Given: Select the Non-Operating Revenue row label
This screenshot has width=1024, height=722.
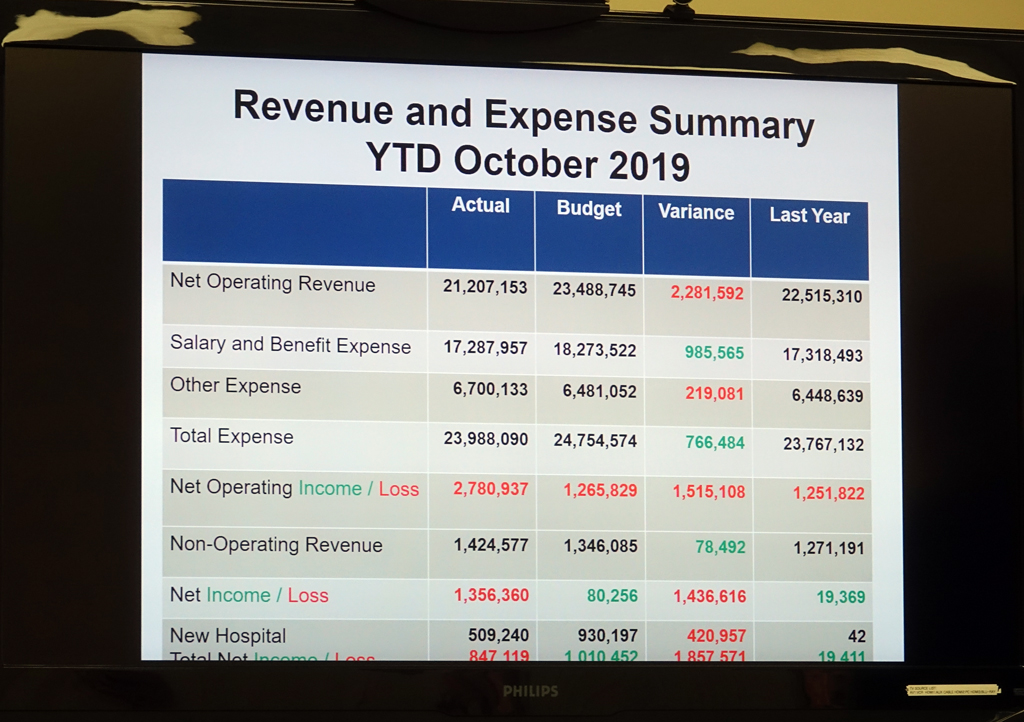Looking at the screenshot, I should 276,545.
